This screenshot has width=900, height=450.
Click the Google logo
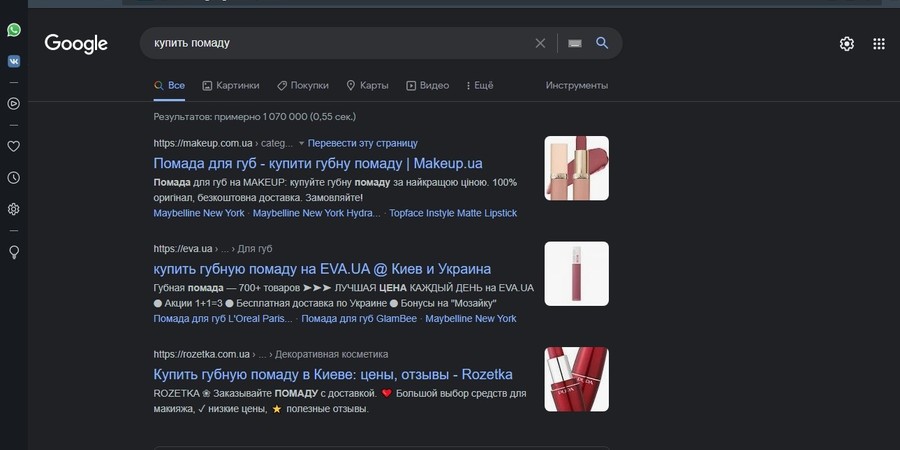(76, 44)
